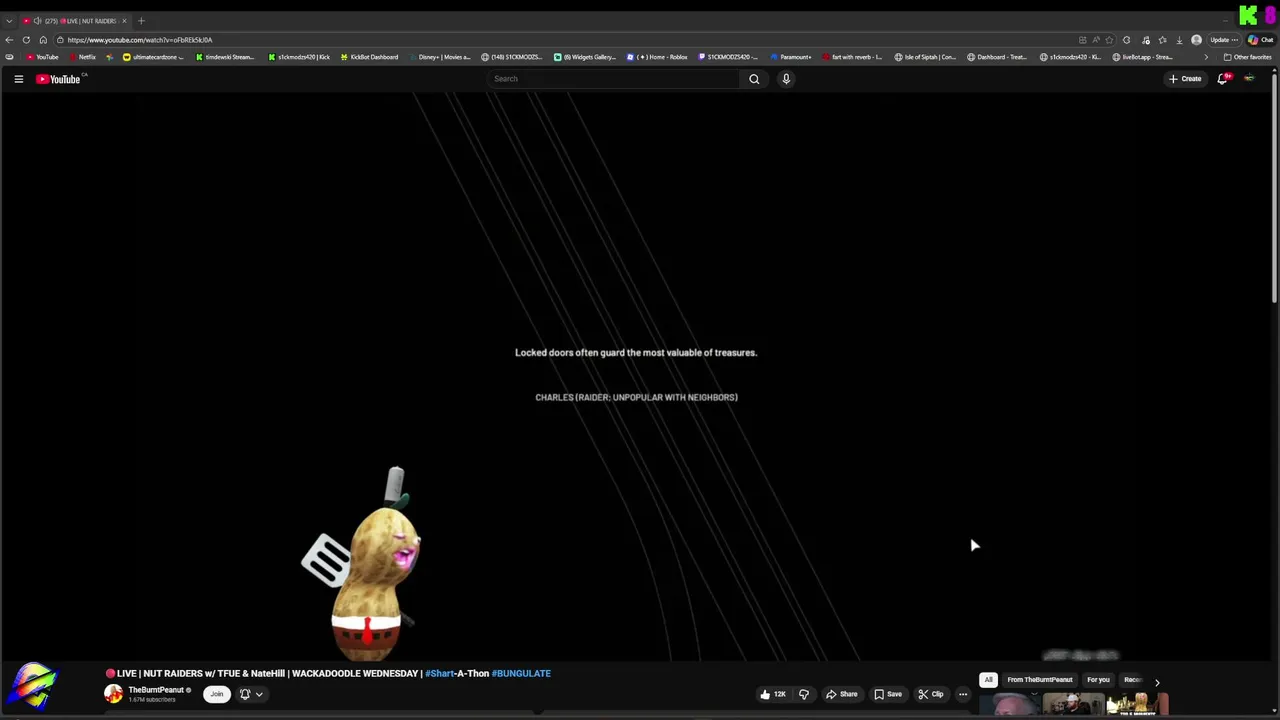Open the Copilot Chat button
The height and width of the screenshot is (720, 1280).
1259,40
